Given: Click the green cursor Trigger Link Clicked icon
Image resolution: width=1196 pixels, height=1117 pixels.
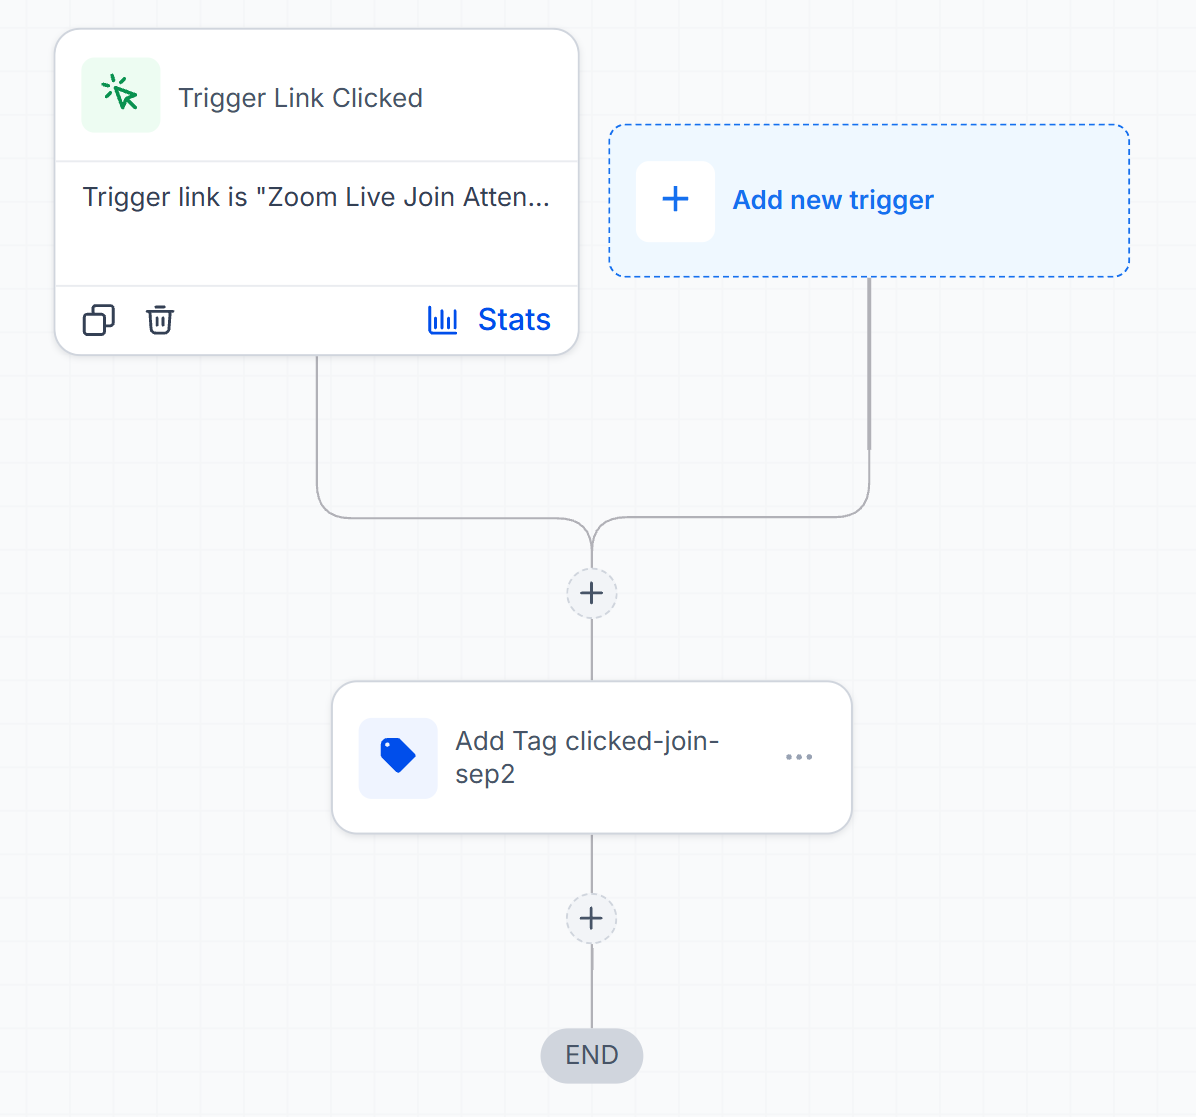Looking at the screenshot, I should [x=121, y=95].
